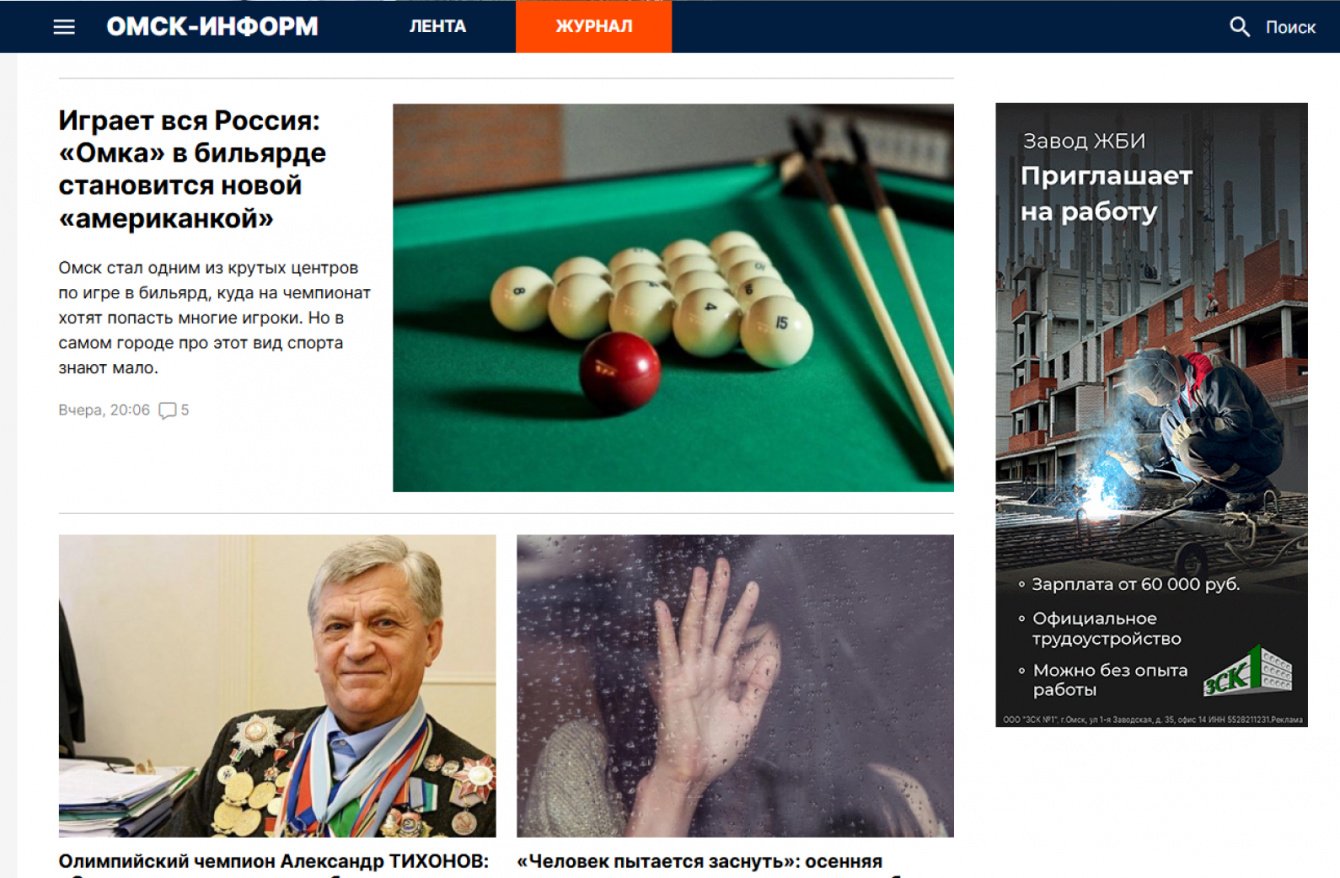Open photo of Александр Тихонов with medals

pos(277,686)
